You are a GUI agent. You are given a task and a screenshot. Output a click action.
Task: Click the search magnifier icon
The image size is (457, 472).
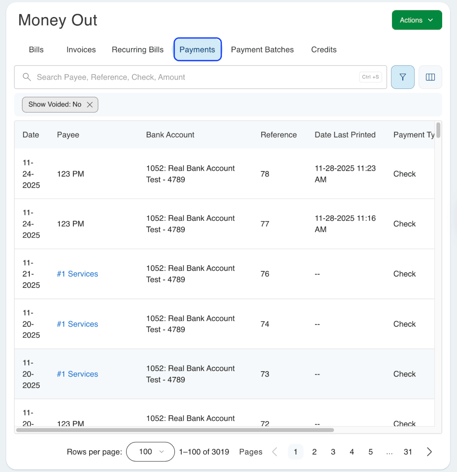pyautogui.click(x=27, y=77)
